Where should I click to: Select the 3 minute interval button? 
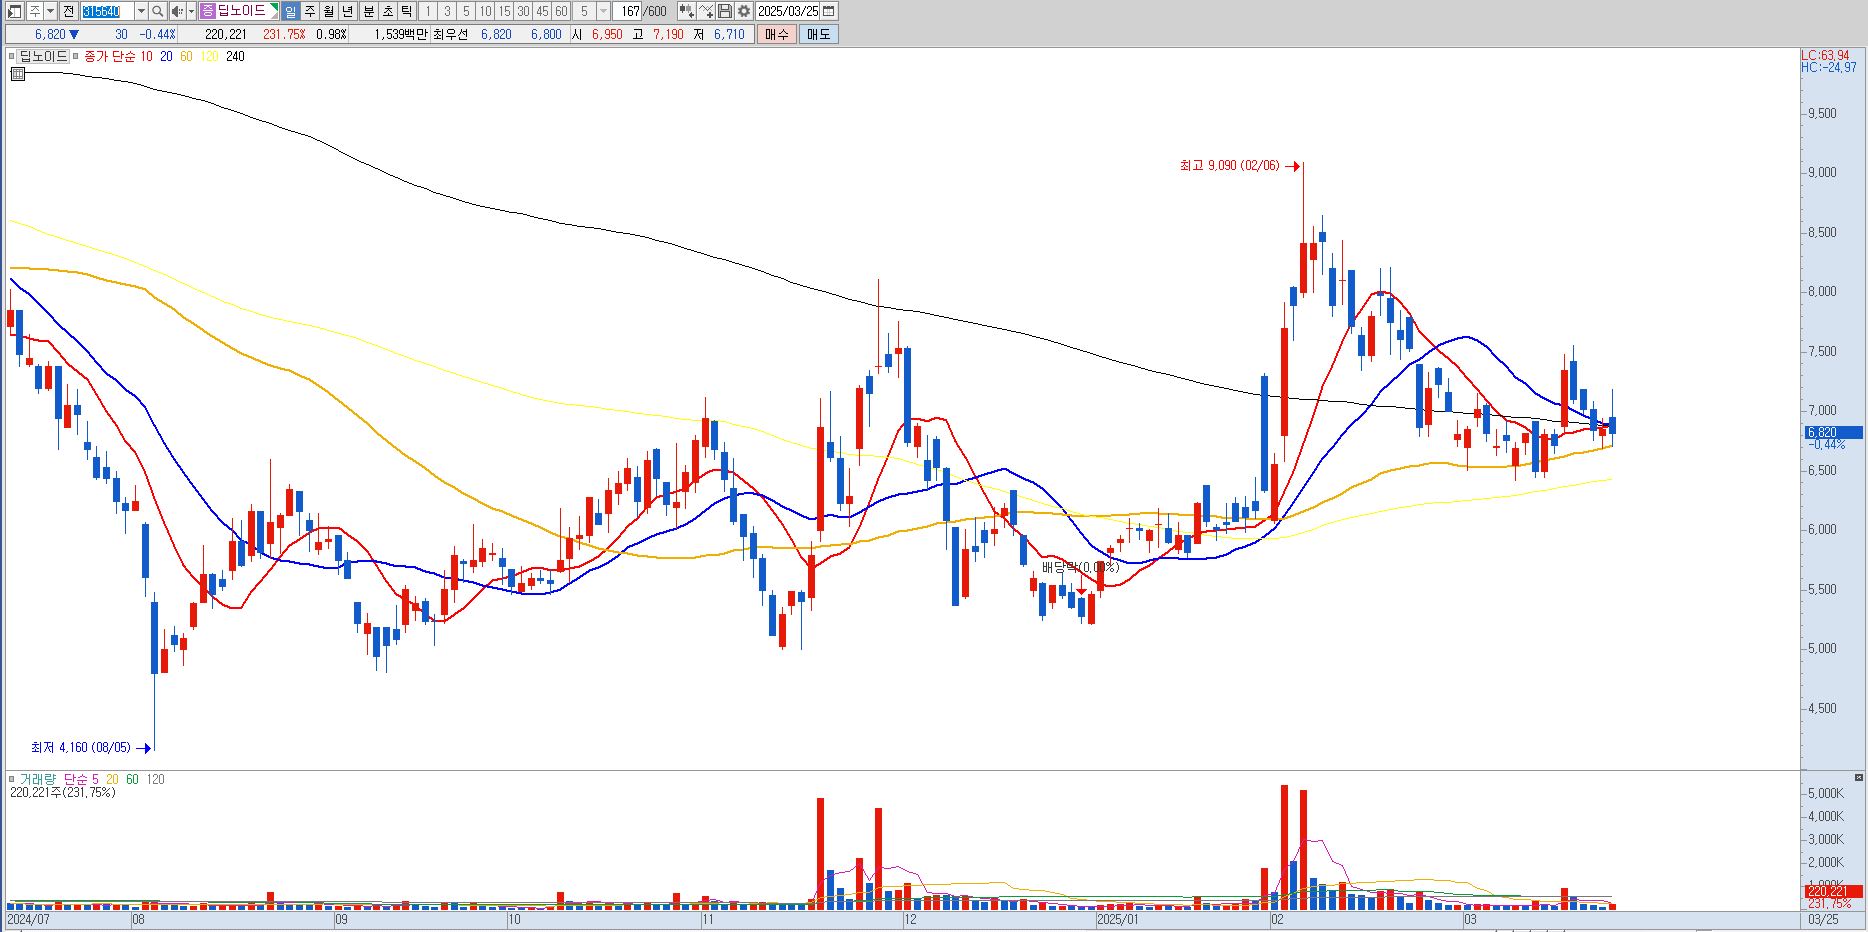(x=447, y=11)
